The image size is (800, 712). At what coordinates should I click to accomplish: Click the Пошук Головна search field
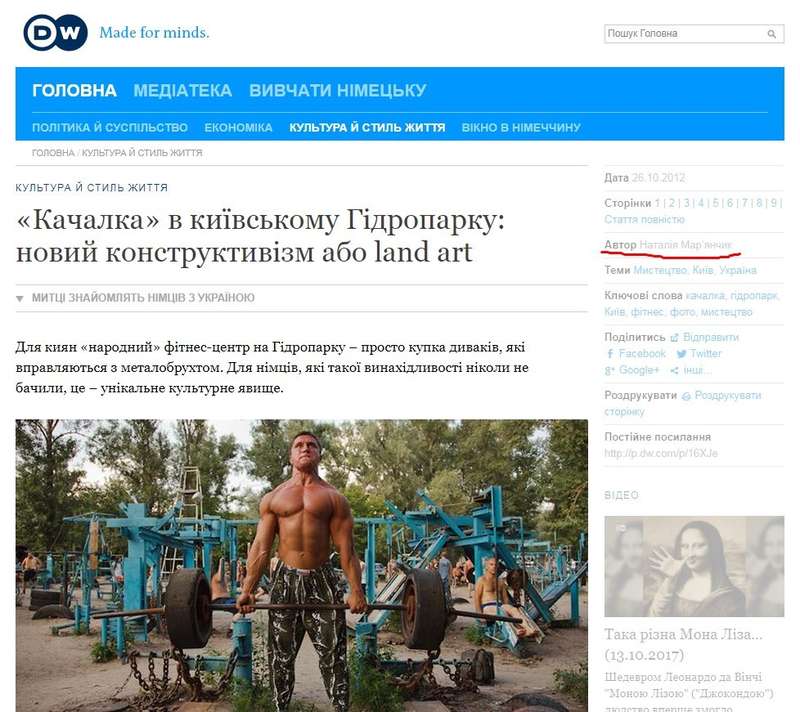[x=684, y=34]
